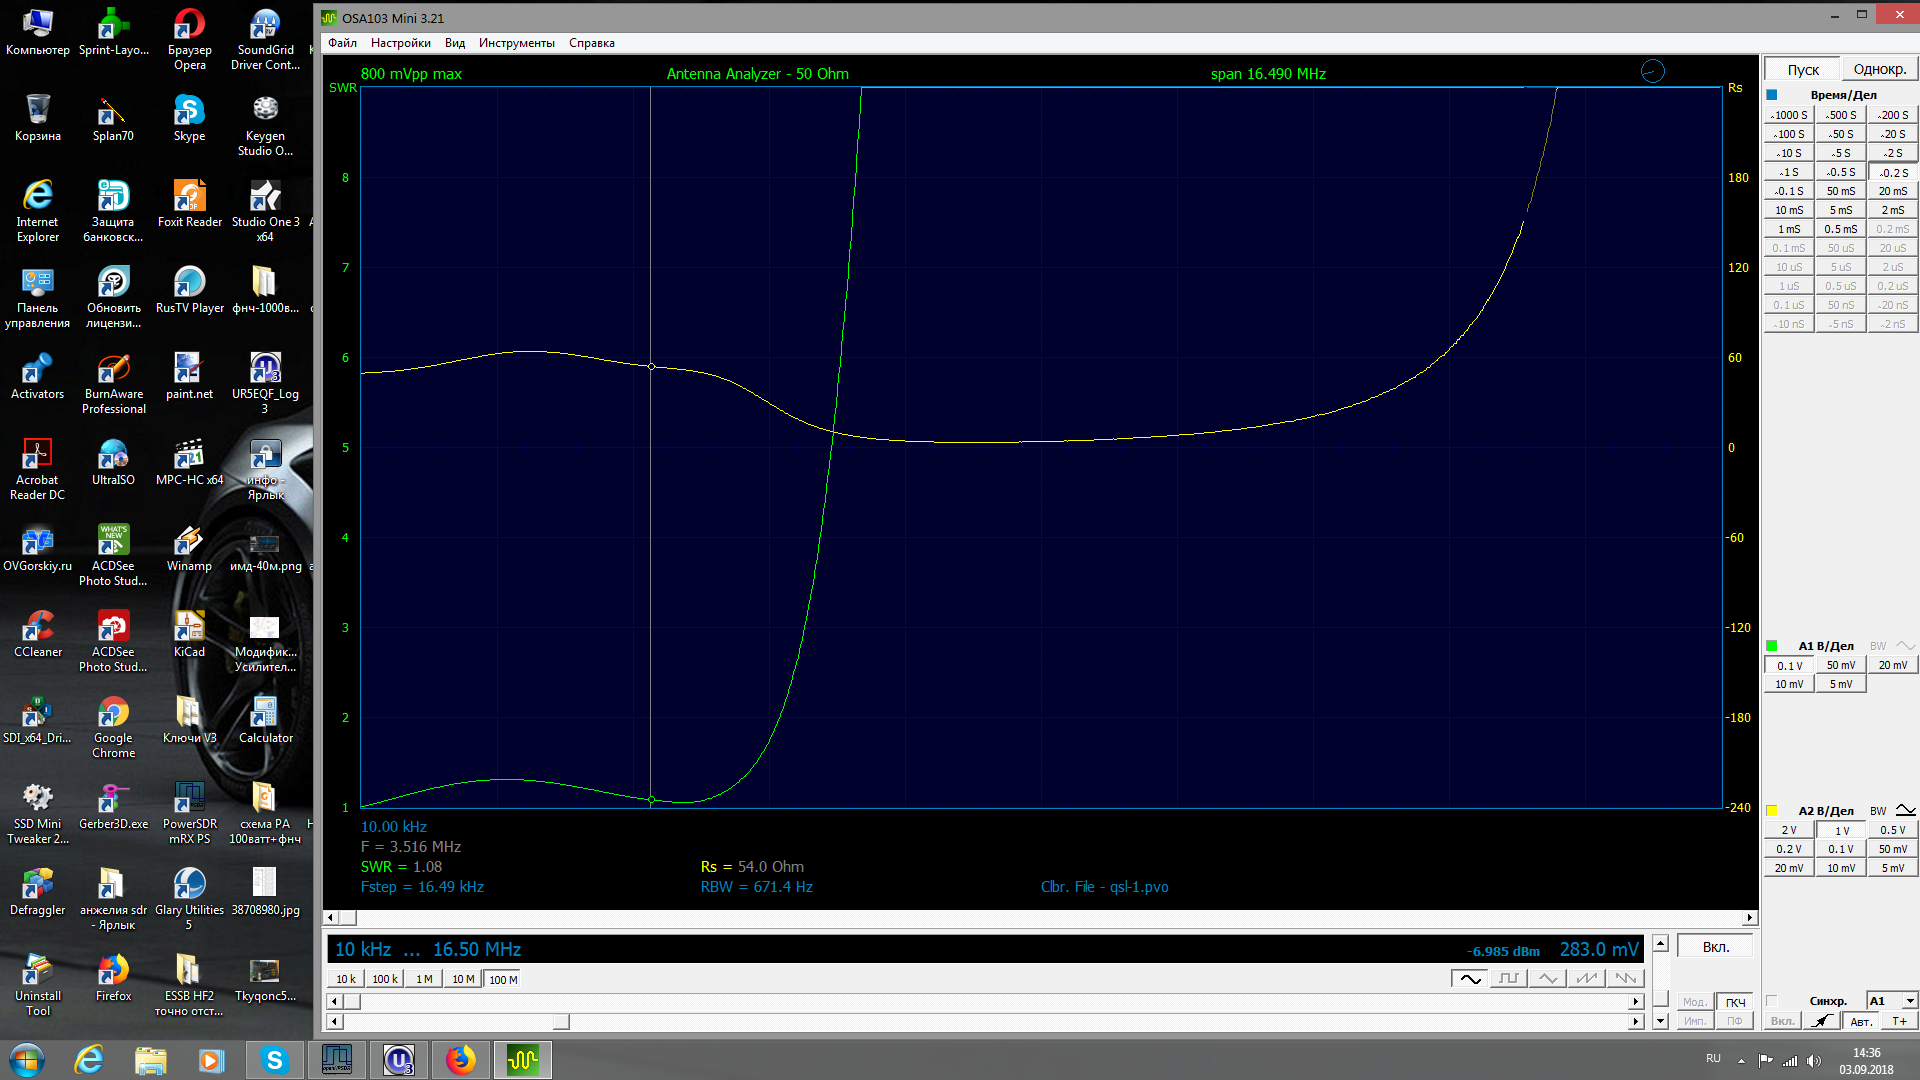Toggle the ГКЧ sweep generator mode
Viewport: 1920px width, 1080px height.
(1735, 1002)
